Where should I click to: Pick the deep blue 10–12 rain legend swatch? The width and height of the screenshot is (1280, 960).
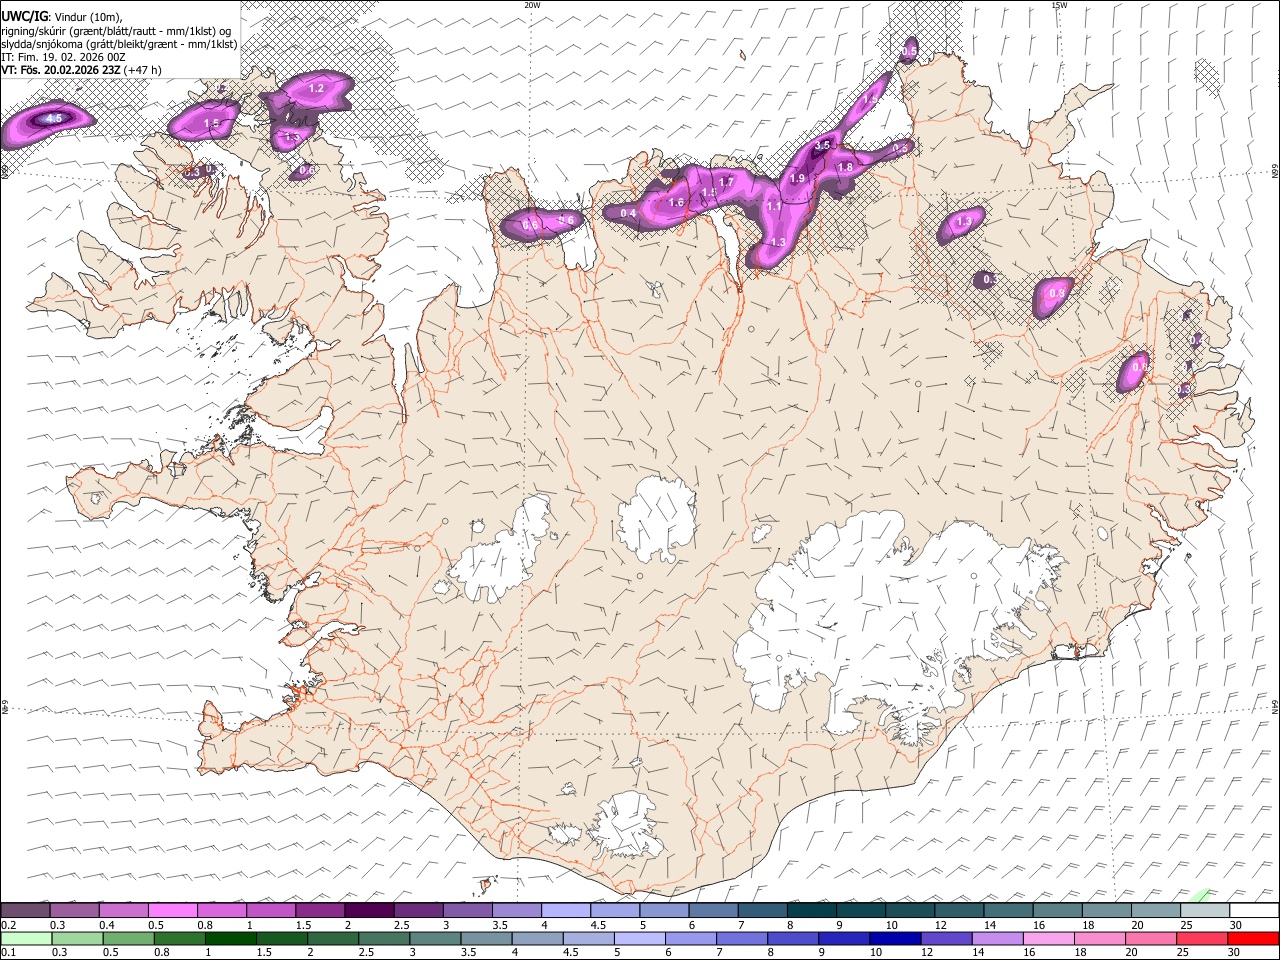[894, 939]
